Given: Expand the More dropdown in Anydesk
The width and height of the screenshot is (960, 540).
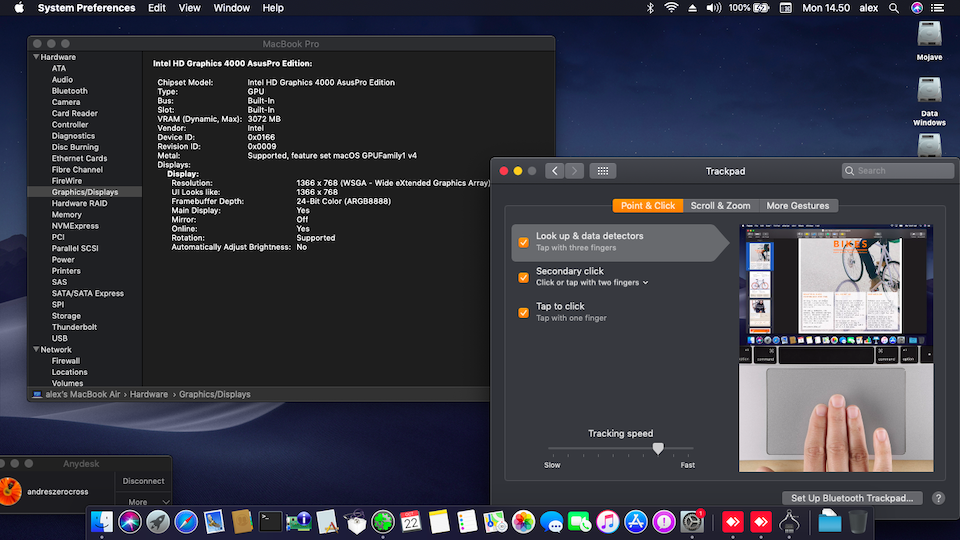Looking at the screenshot, I should 145,502.
